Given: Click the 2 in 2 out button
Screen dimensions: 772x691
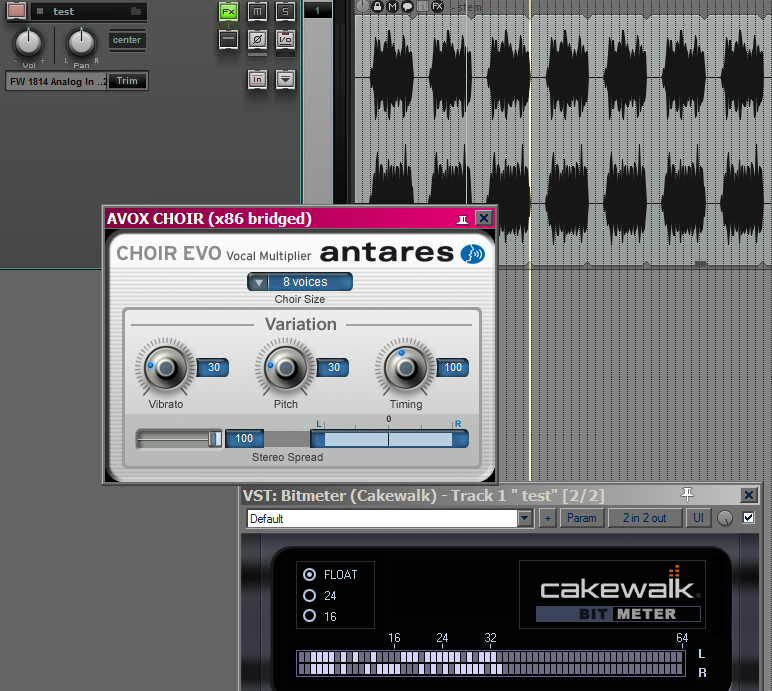Looking at the screenshot, I should (644, 518).
